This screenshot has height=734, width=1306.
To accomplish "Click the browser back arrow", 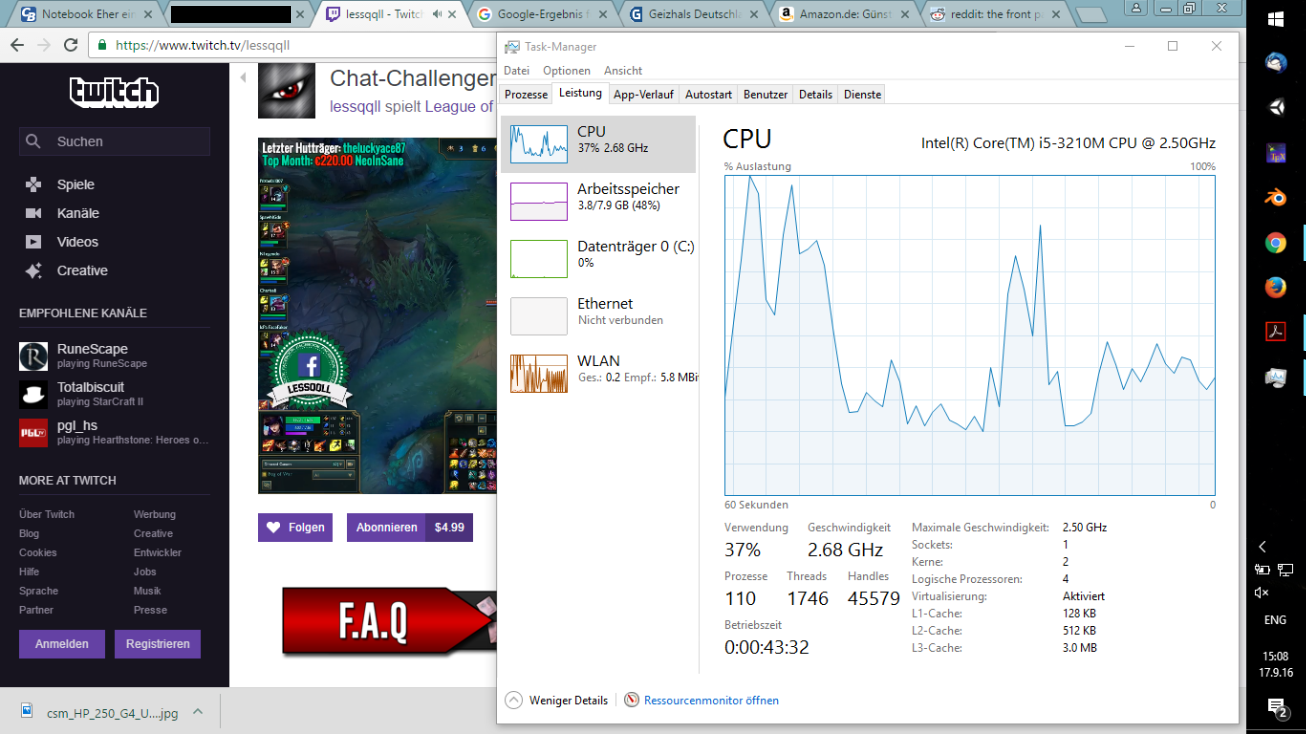I will click(x=17, y=46).
